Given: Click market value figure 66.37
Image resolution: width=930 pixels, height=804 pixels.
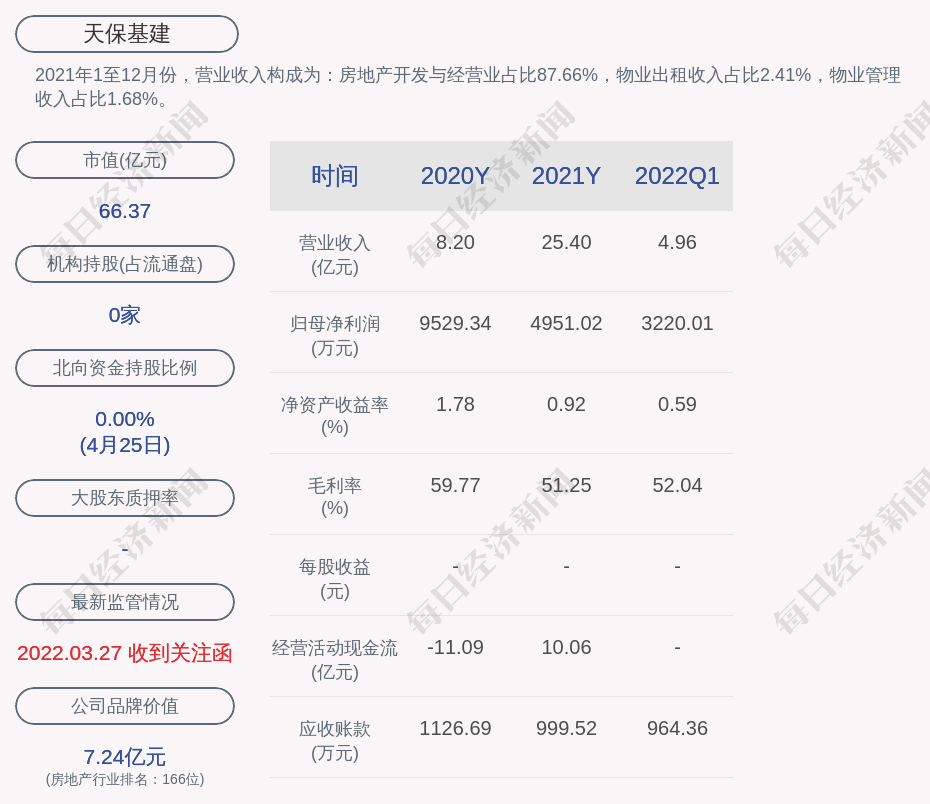Looking at the screenshot, I should pyautogui.click(x=125, y=211).
